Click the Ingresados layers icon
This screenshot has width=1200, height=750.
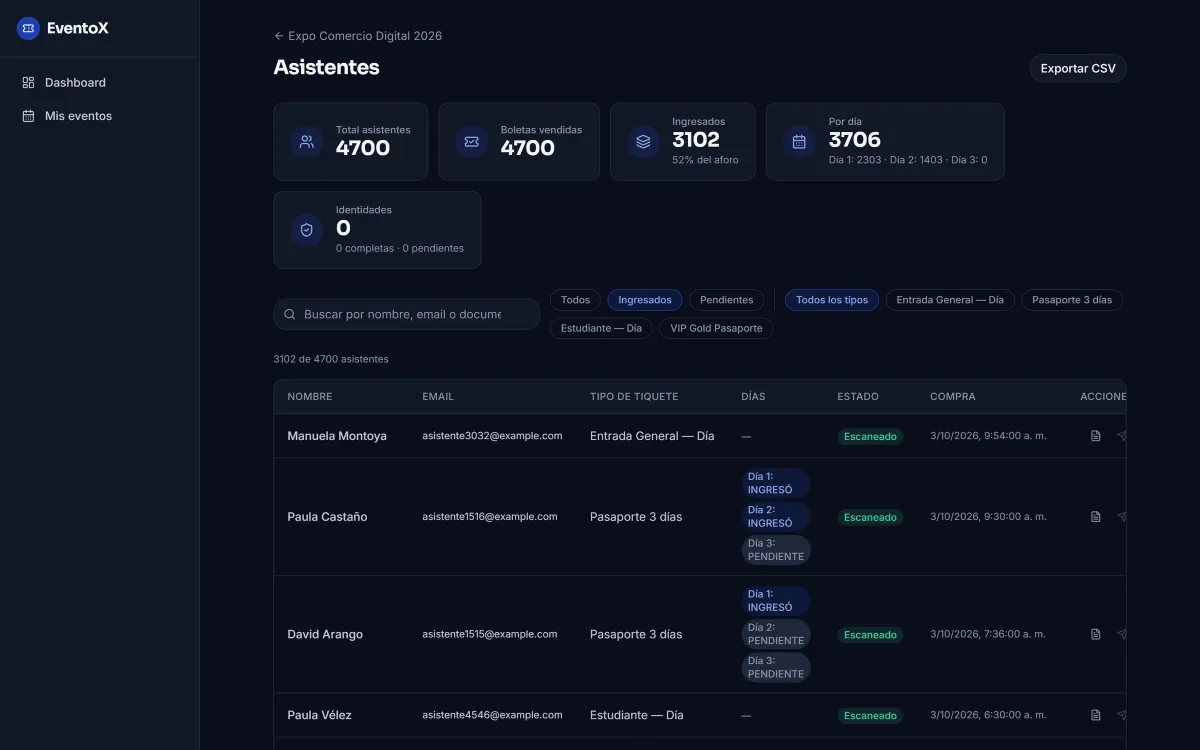(643, 142)
